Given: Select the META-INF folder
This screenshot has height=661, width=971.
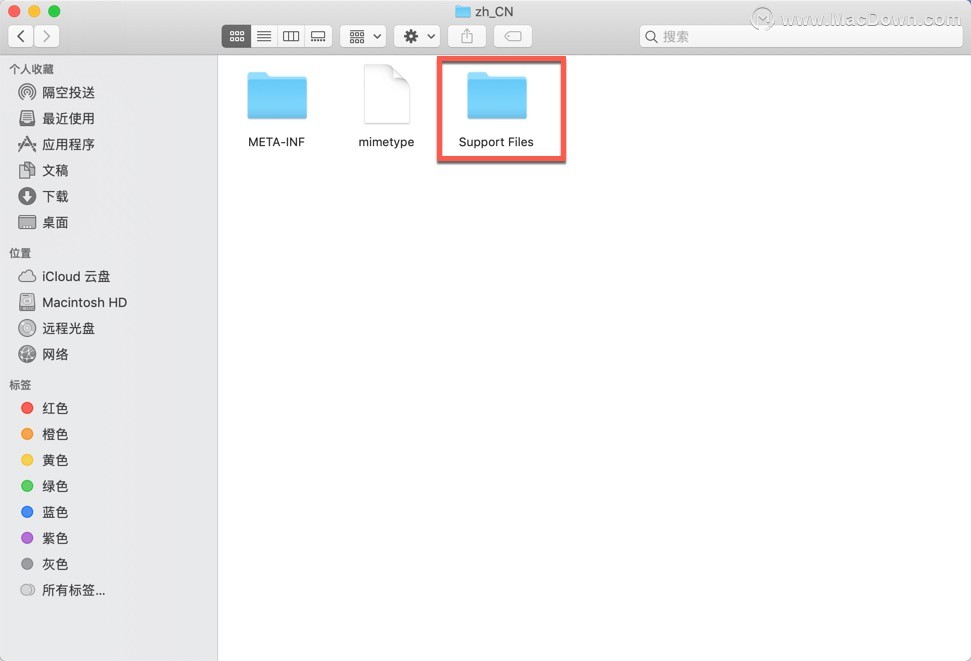Looking at the screenshot, I should [277, 95].
